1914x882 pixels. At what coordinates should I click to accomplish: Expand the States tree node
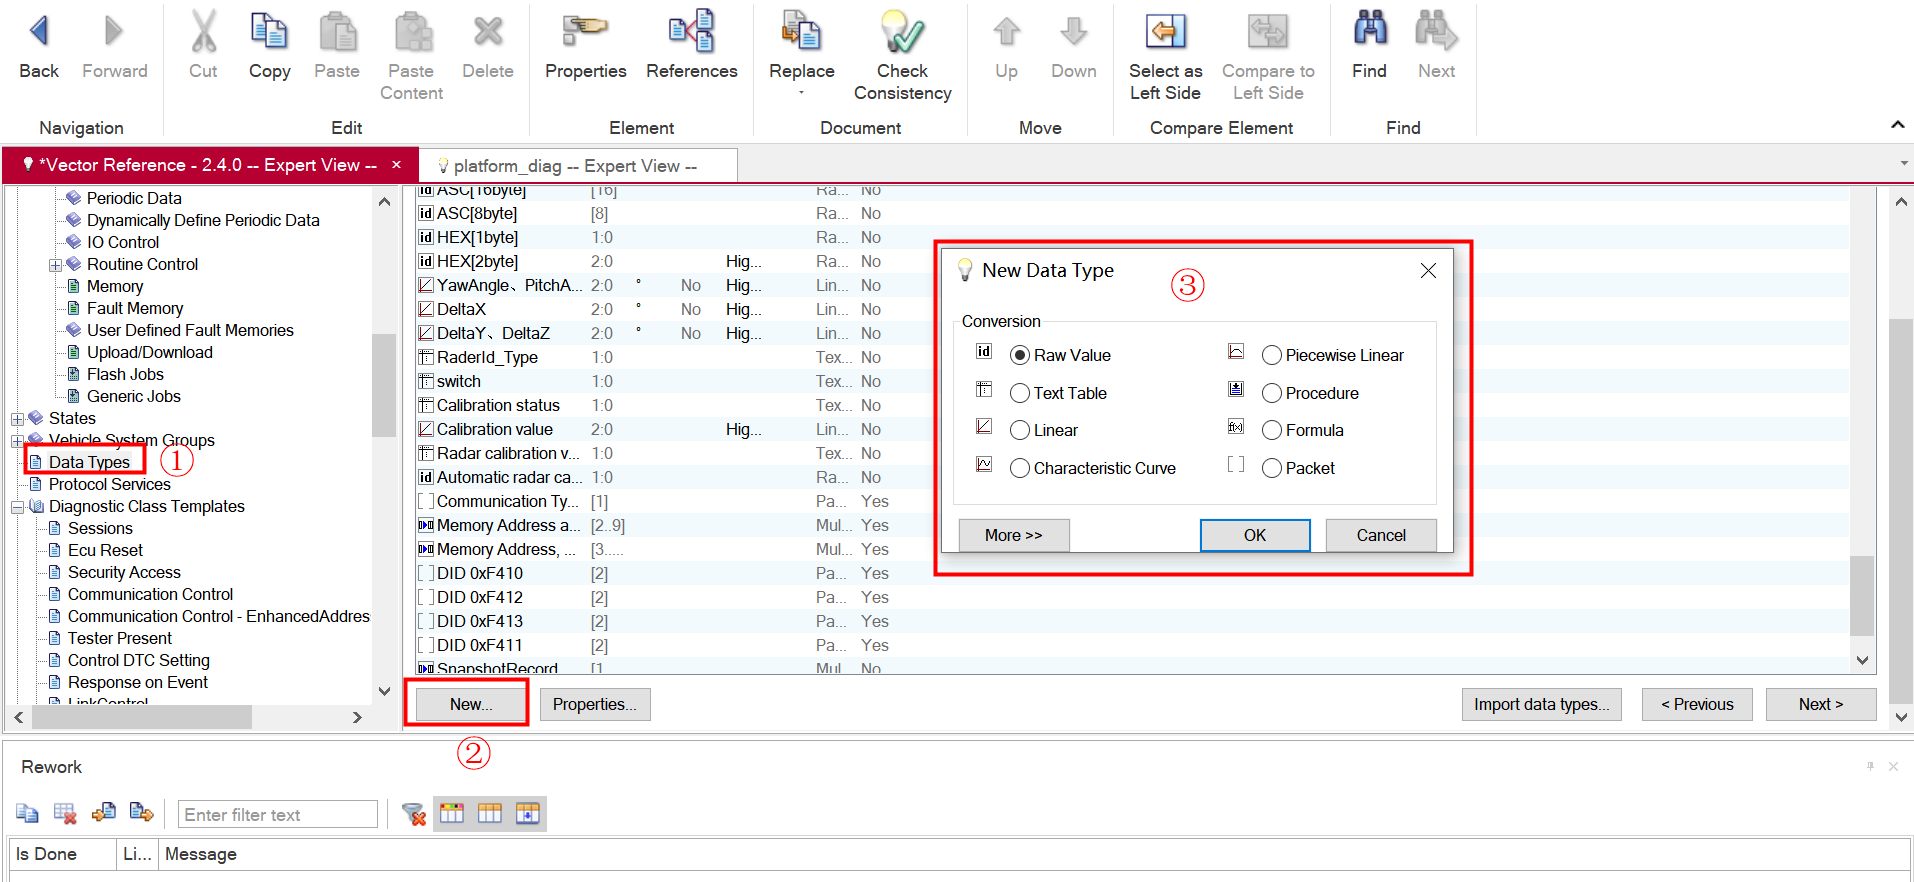click(x=18, y=419)
